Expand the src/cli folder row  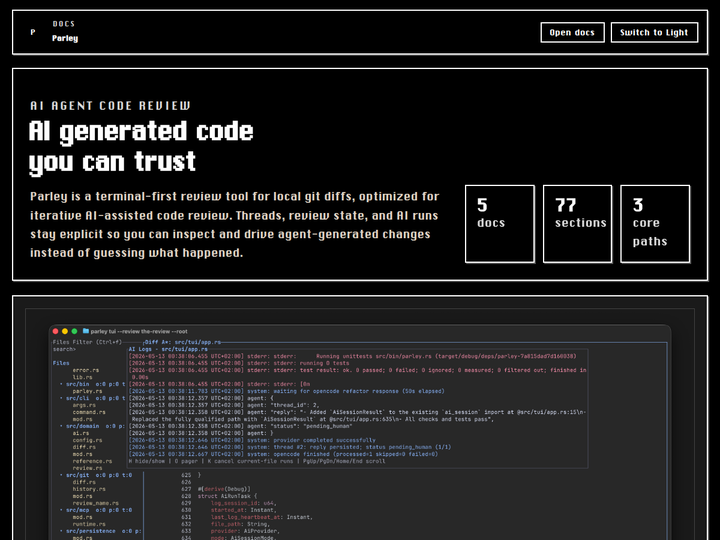[92, 398]
